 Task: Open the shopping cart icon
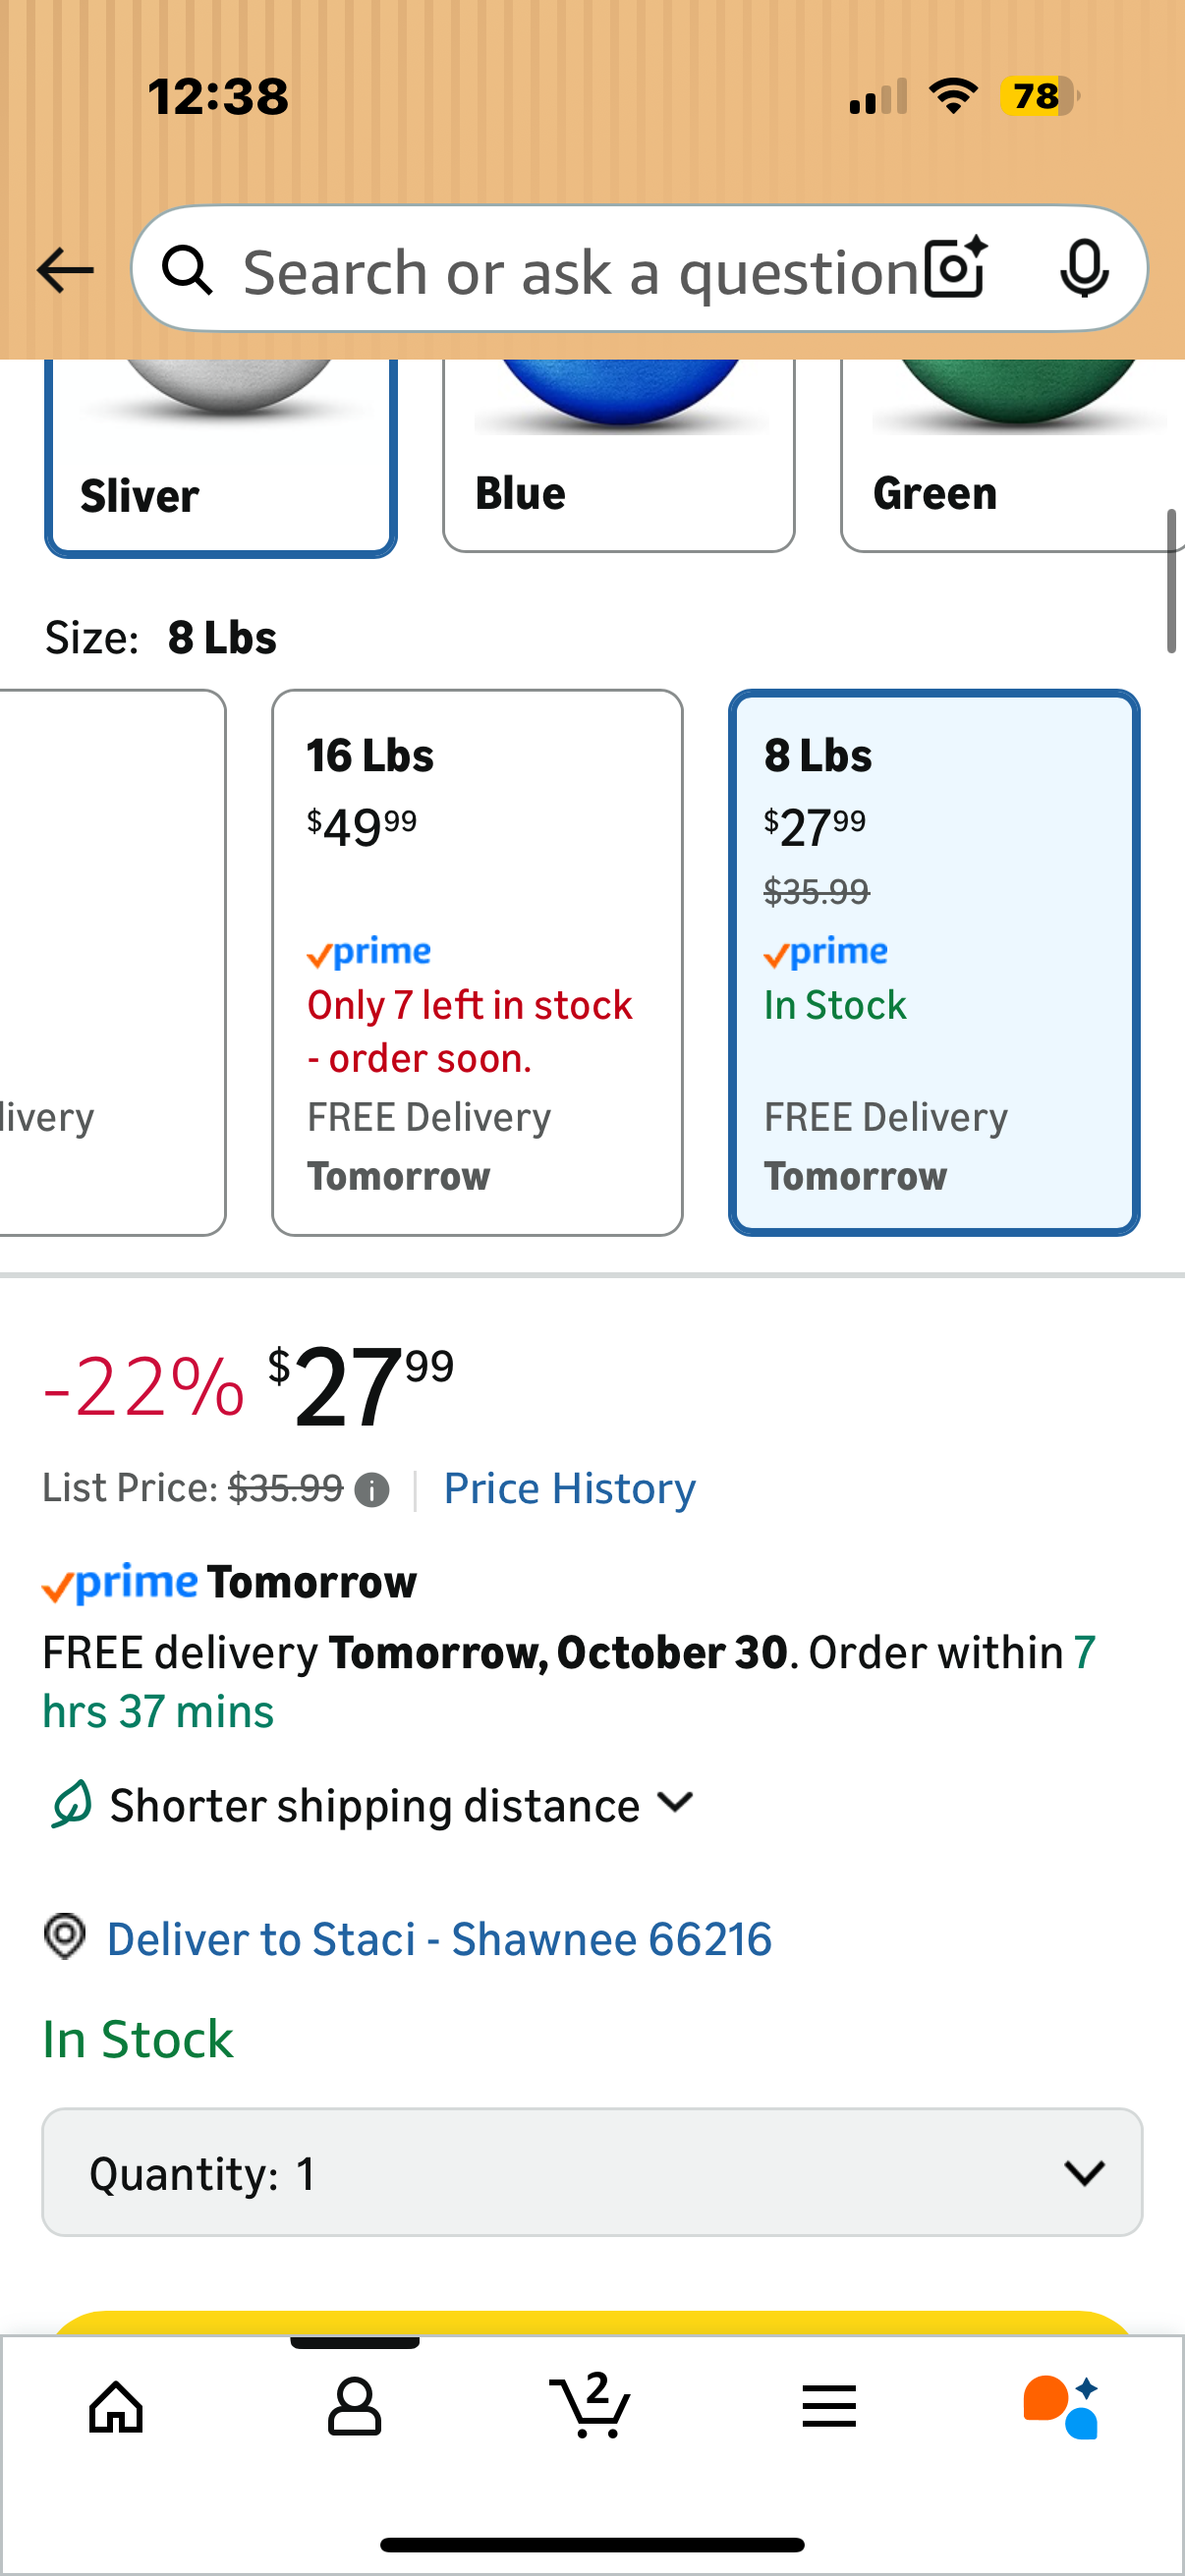pyautogui.click(x=591, y=2406)
